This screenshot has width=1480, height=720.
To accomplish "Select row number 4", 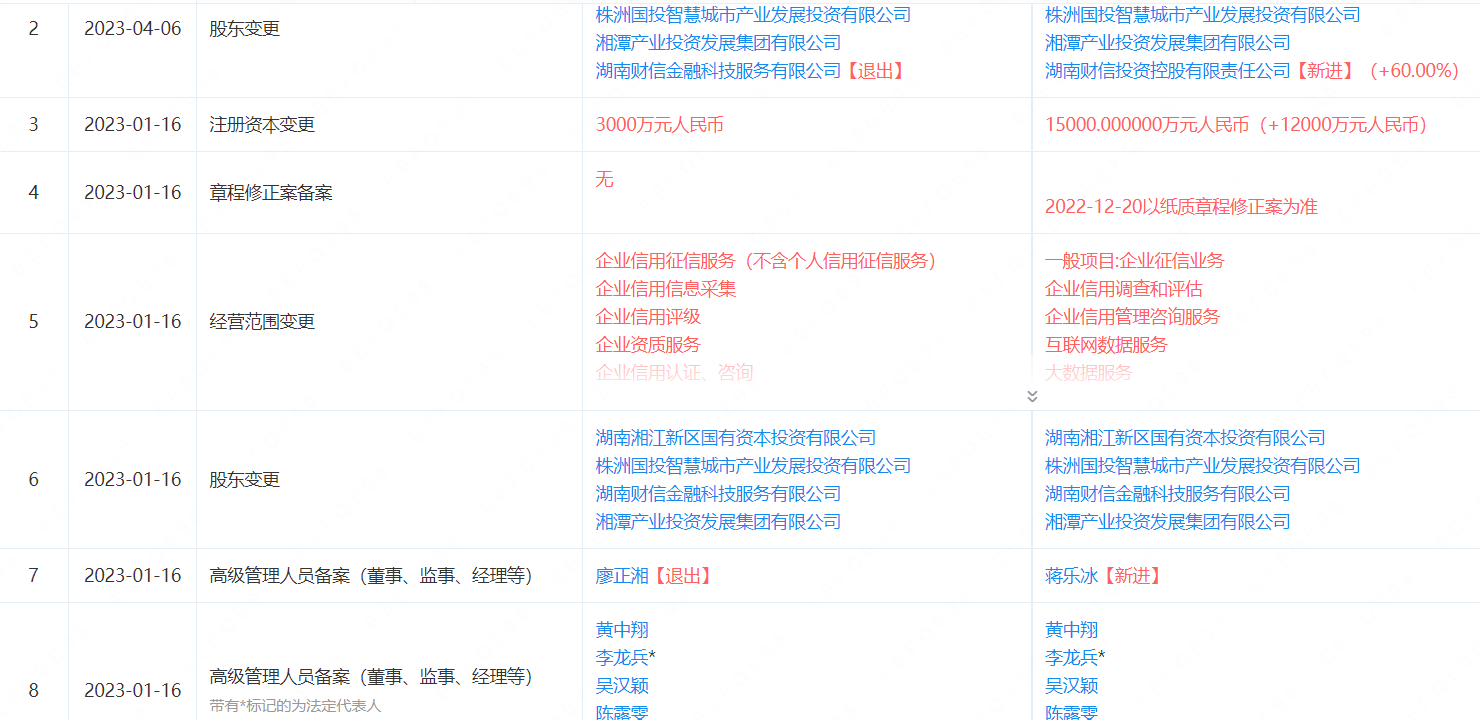I will (34, 192).
